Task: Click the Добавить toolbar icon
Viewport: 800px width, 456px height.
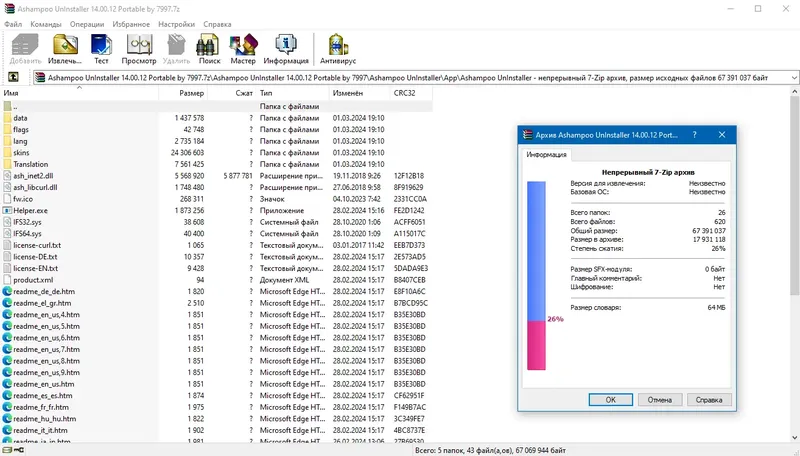Action: tap(25, 49)
